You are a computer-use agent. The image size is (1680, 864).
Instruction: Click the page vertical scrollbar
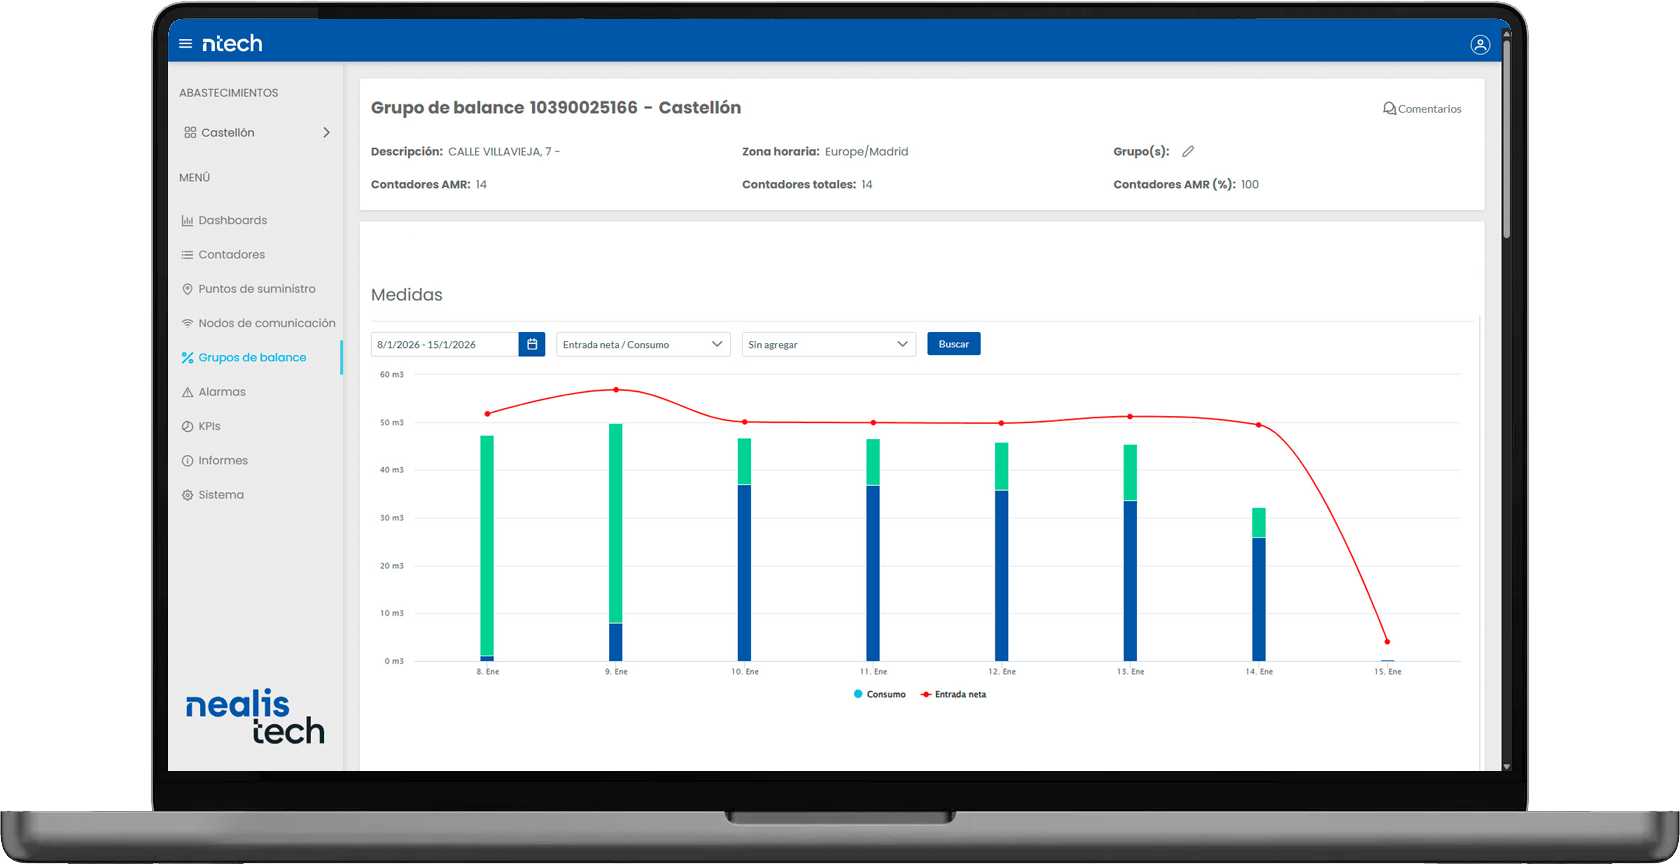[1506, 140]
